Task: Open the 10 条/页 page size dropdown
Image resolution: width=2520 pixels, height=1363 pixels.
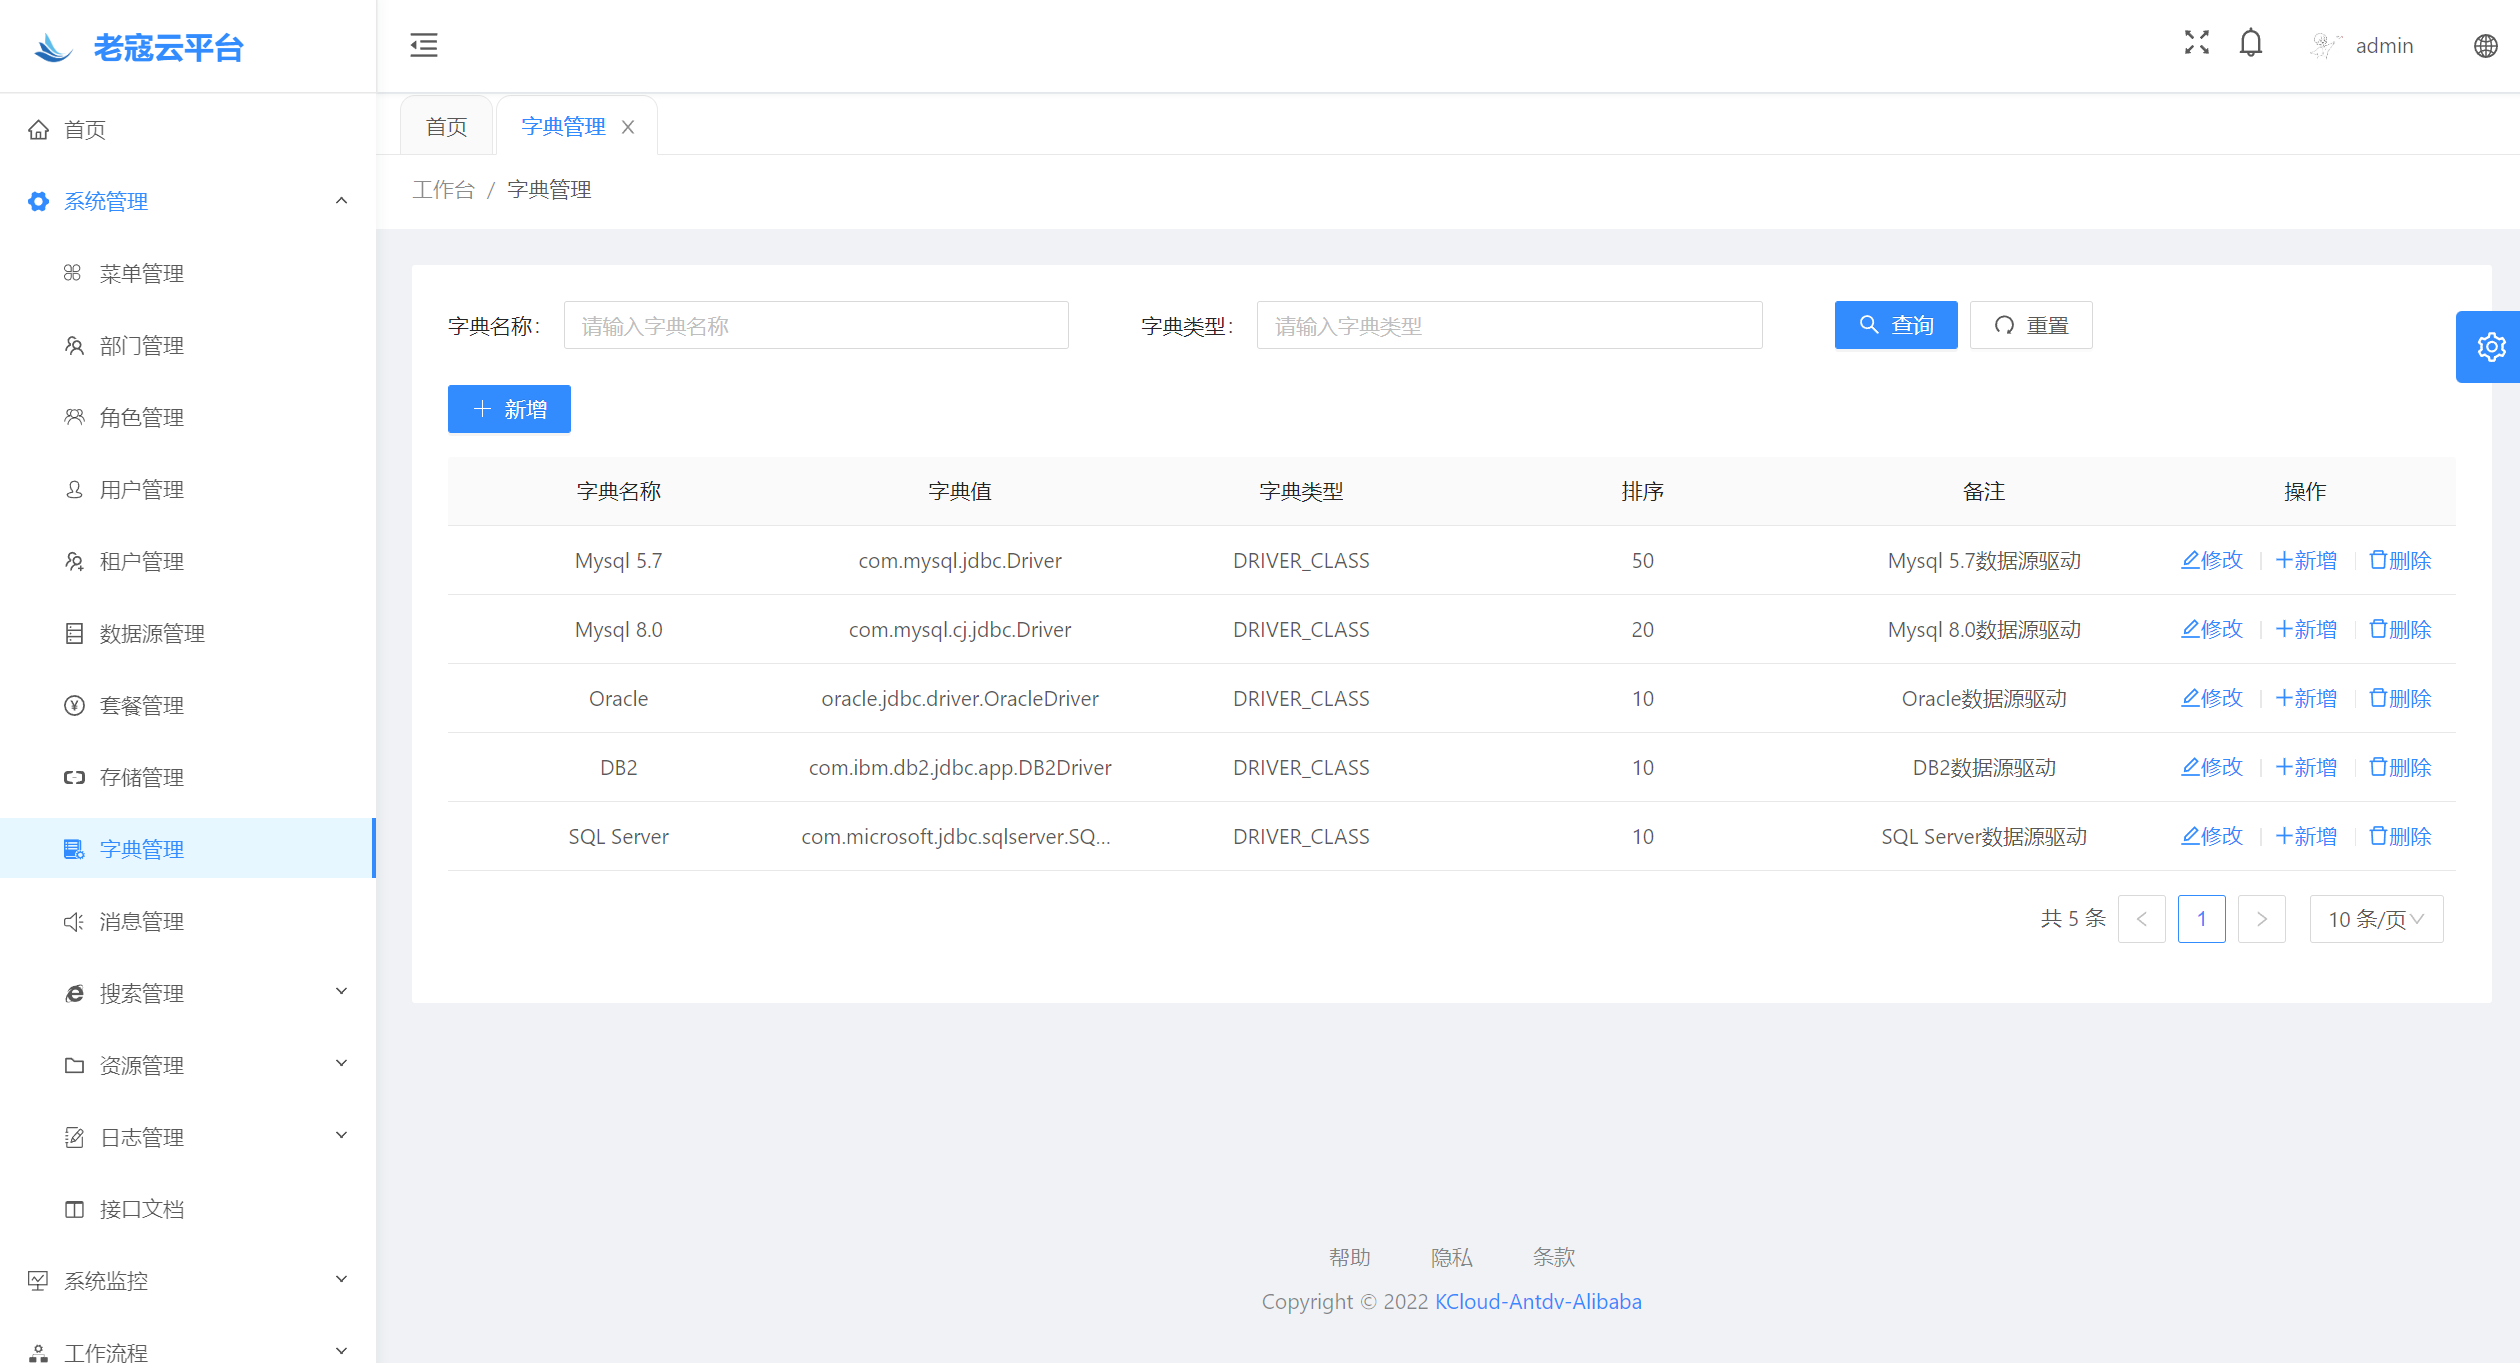Action: (x=2376, y=919)
